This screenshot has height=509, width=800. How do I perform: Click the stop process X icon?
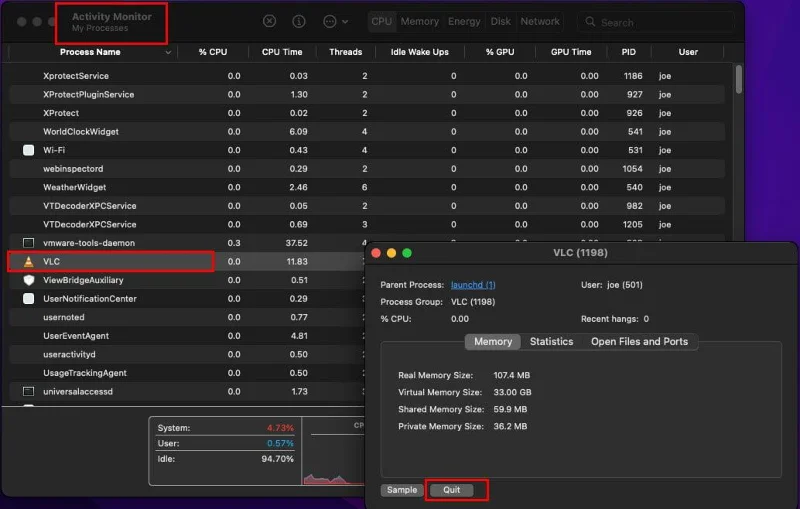coord(270,21)
